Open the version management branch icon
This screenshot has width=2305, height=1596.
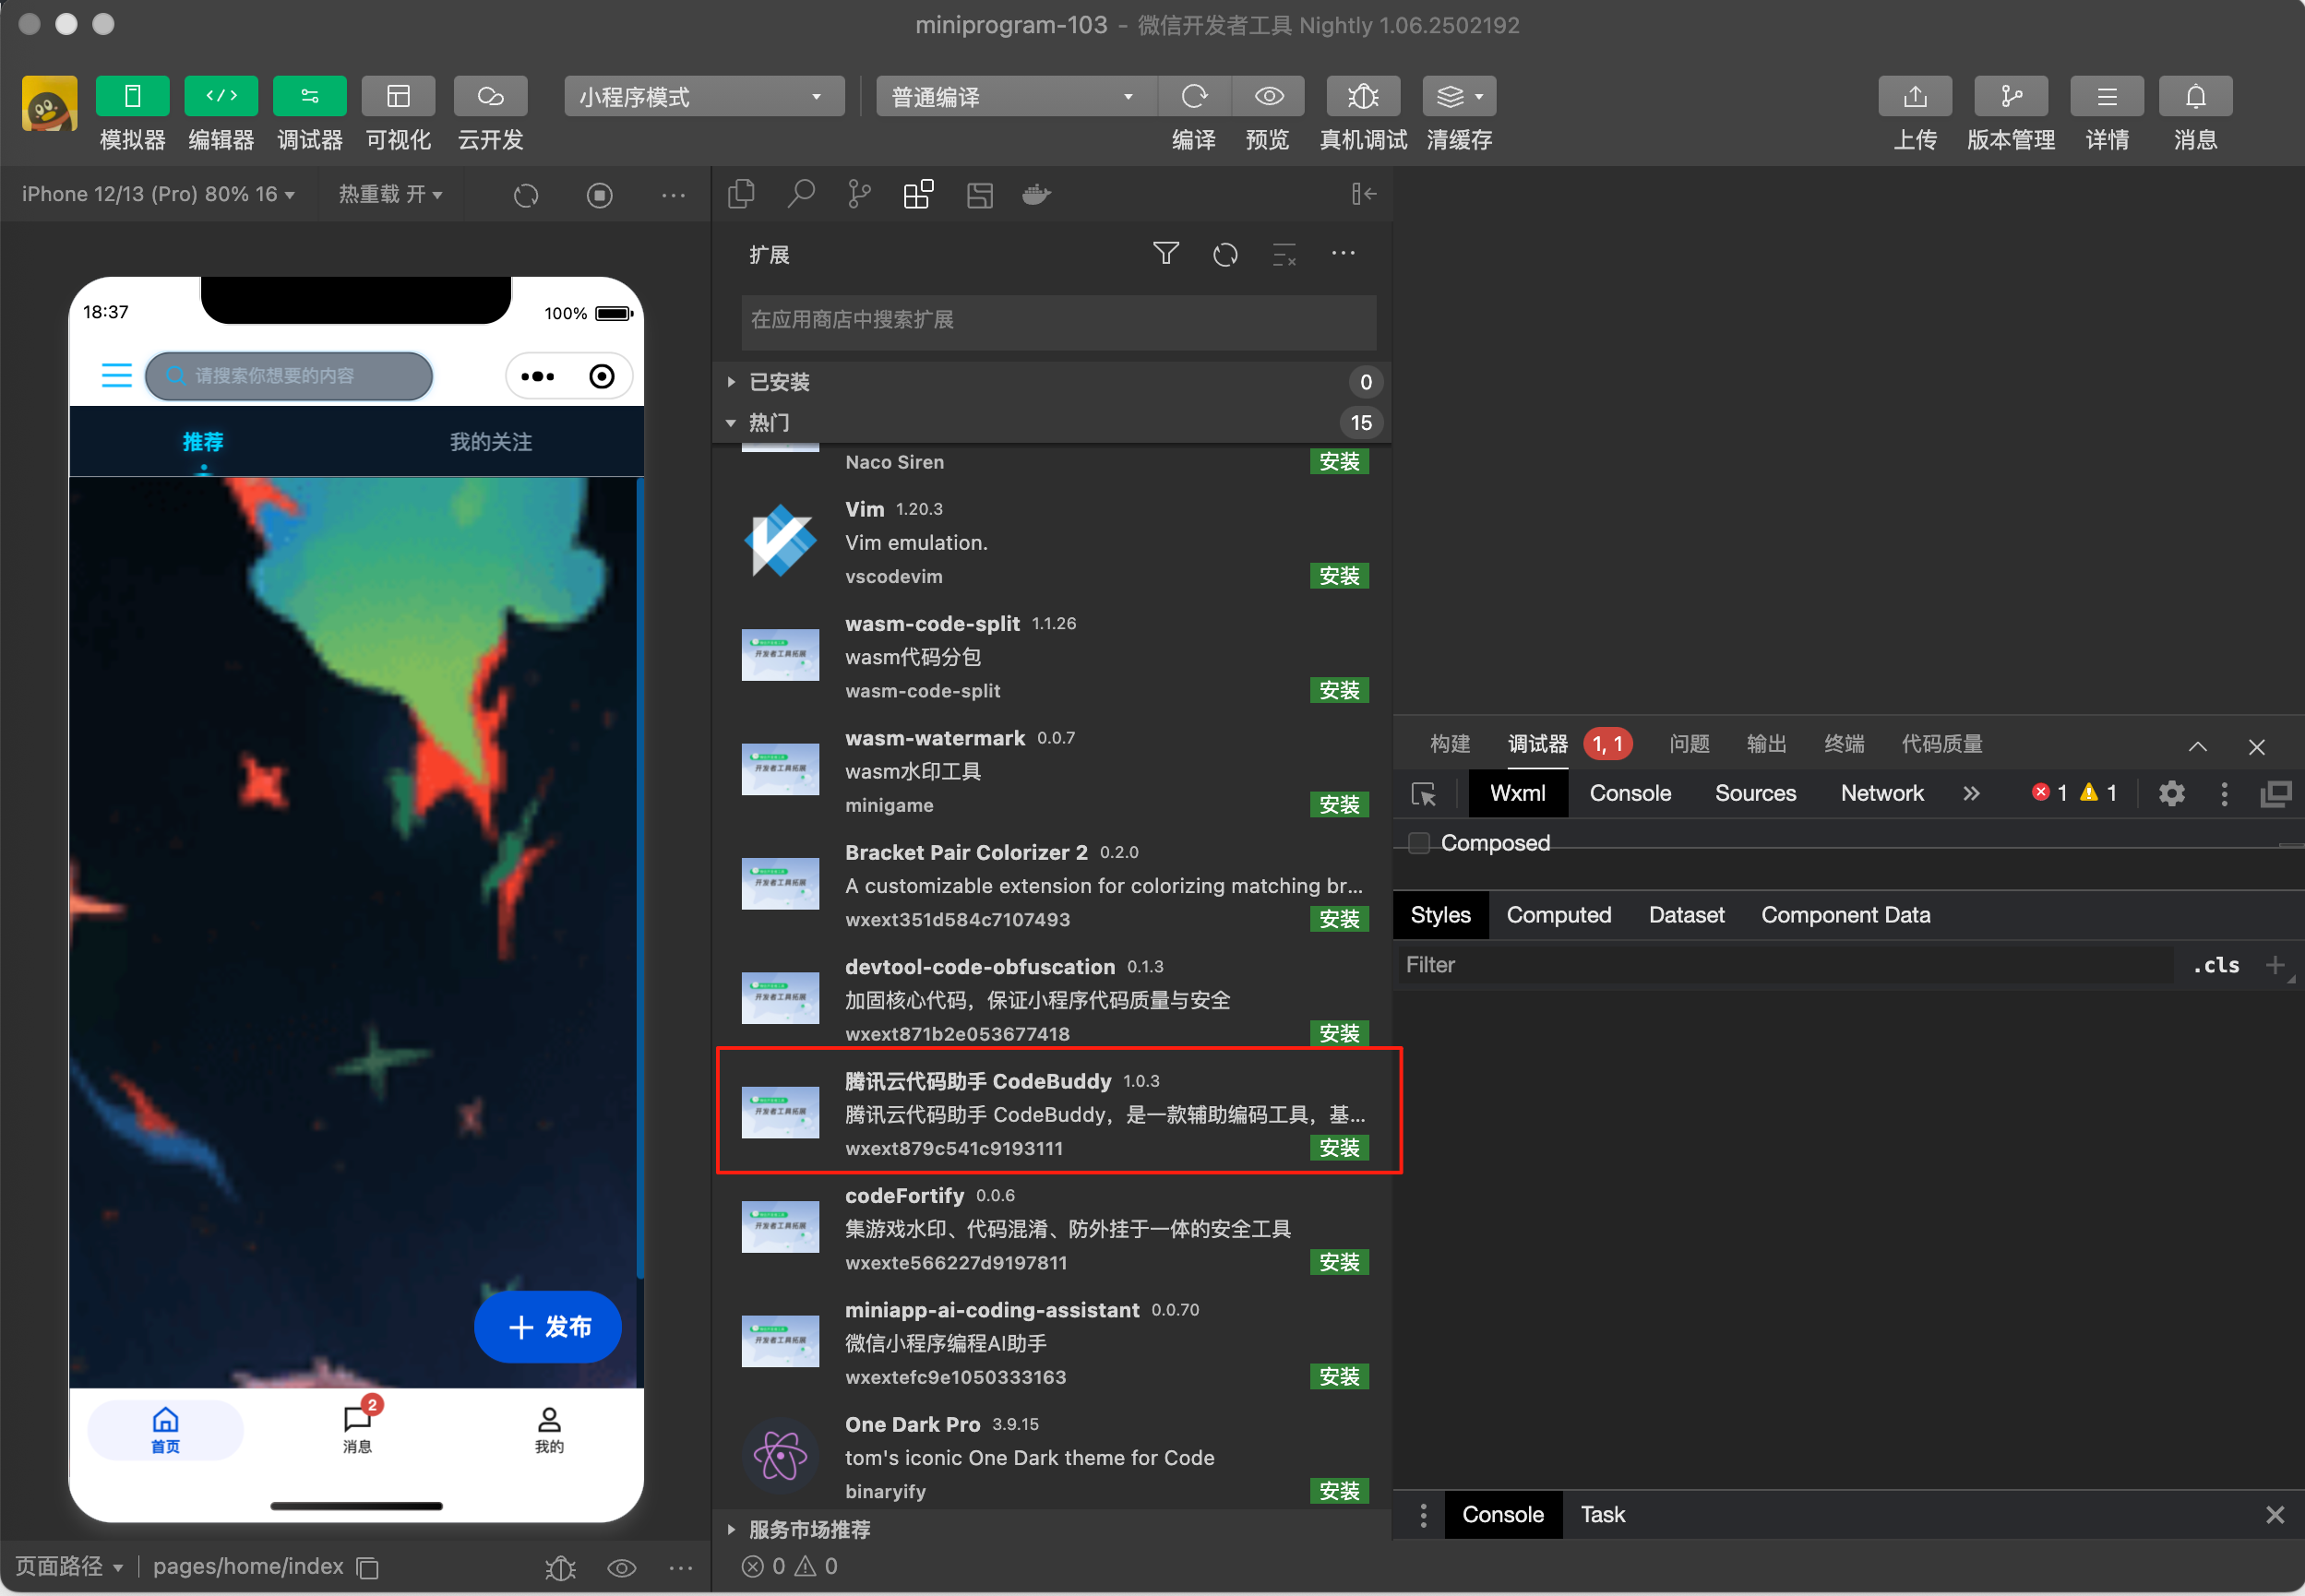(x=2010, y=96)
